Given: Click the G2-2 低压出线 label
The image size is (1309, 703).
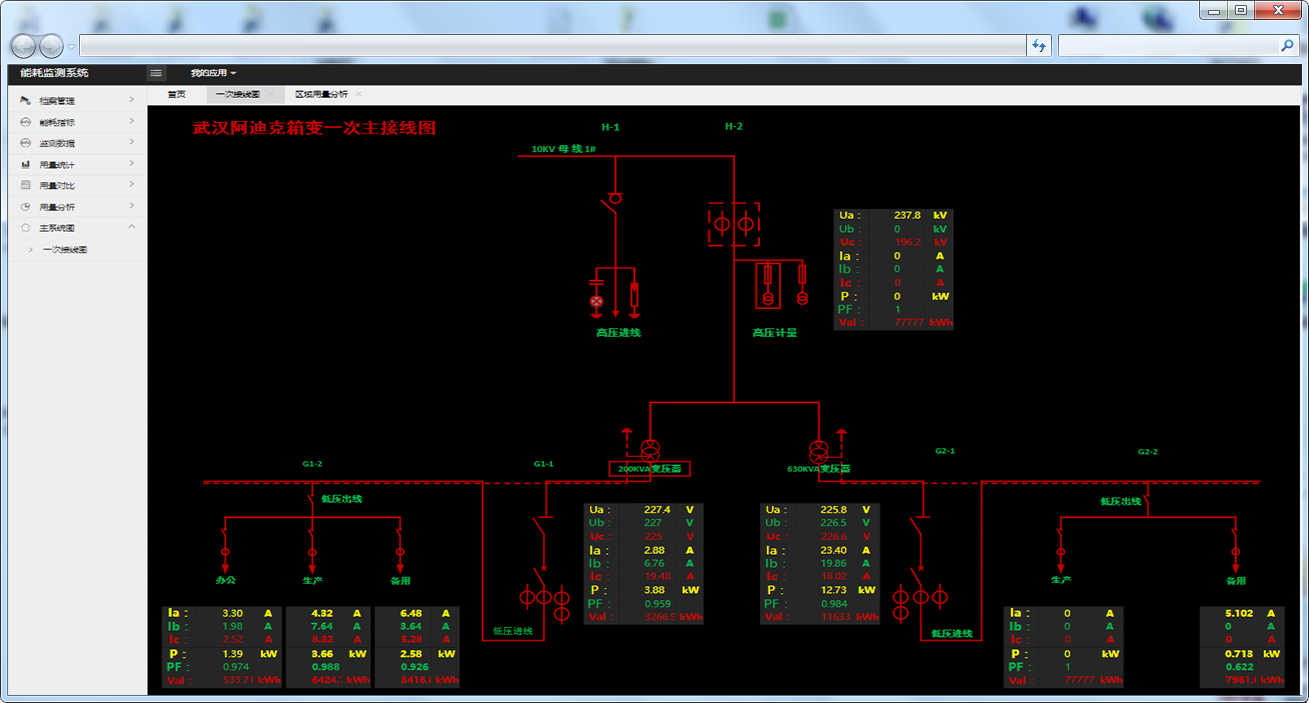Looking at the screenshot, I should [1122, 502].
